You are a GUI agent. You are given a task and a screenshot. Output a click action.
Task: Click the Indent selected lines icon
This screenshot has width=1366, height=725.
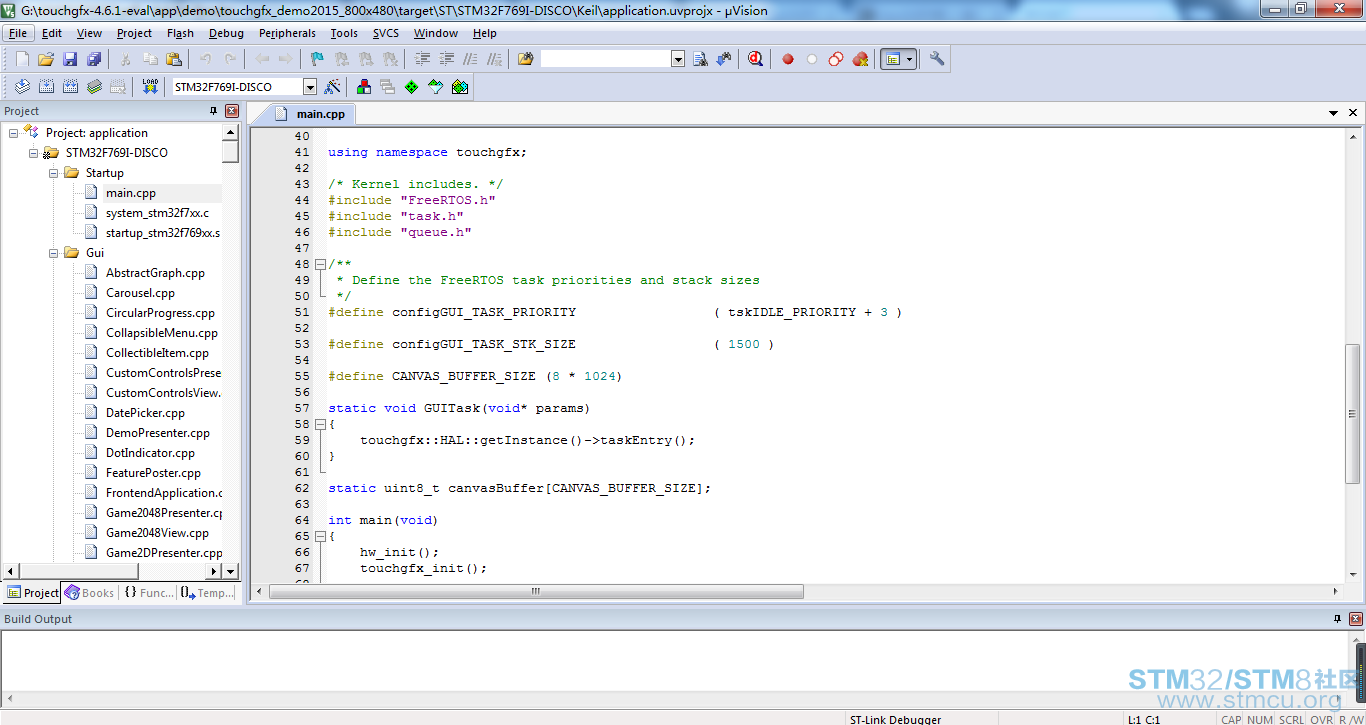coord(423,59)
